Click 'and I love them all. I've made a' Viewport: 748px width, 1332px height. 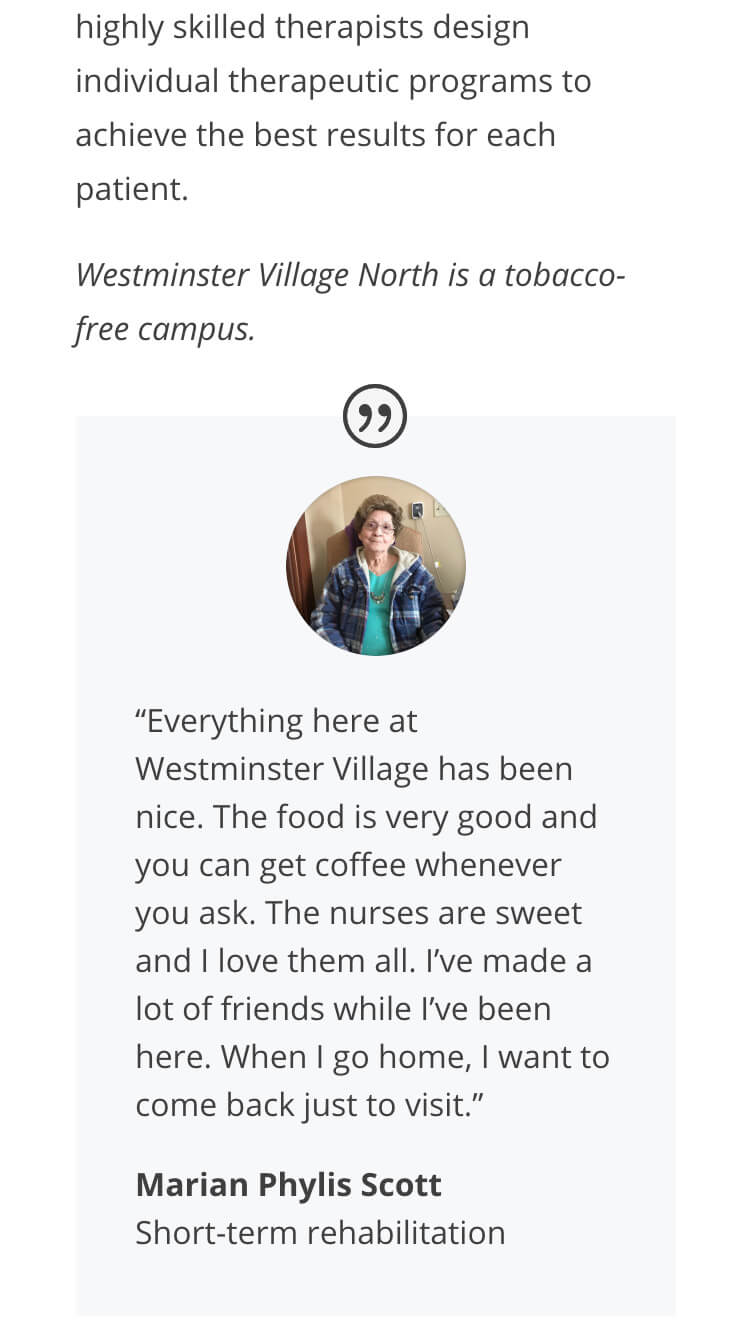coord(363,961)
